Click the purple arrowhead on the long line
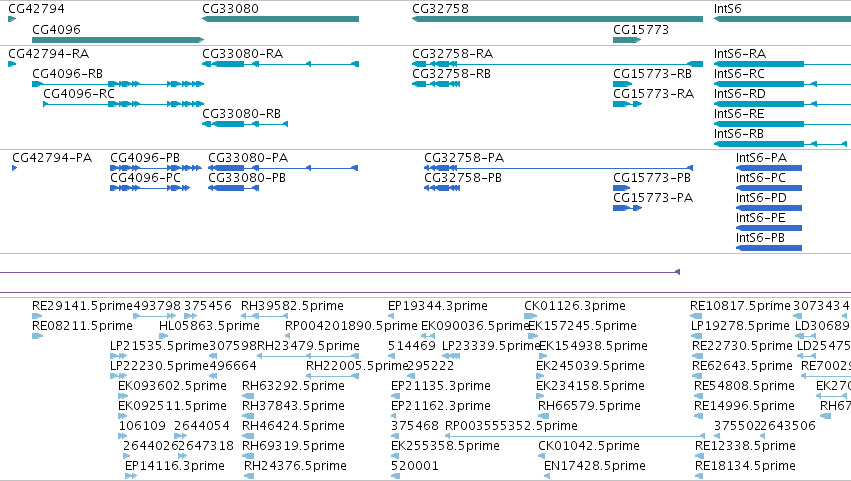Image resolution: width=851 pixels, height=481 pixels. [677, 272]
